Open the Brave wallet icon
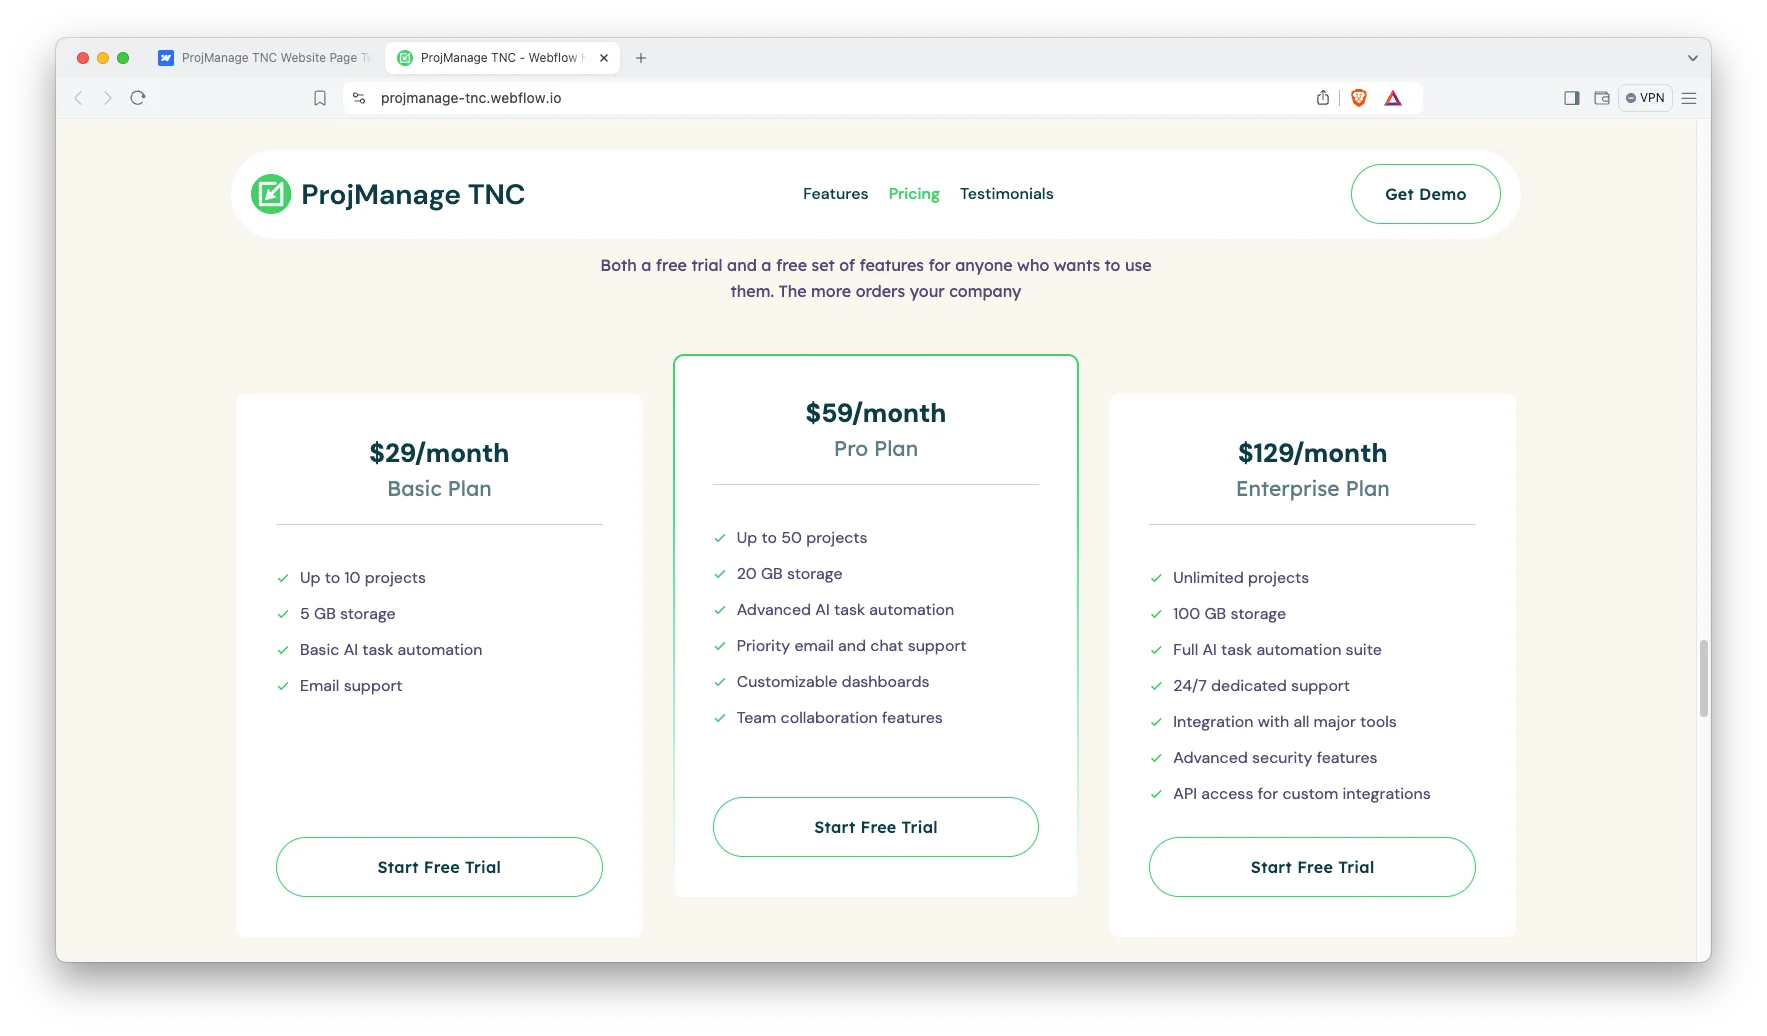Viewport: 1767px width, 1036px height. point(1601,98)
